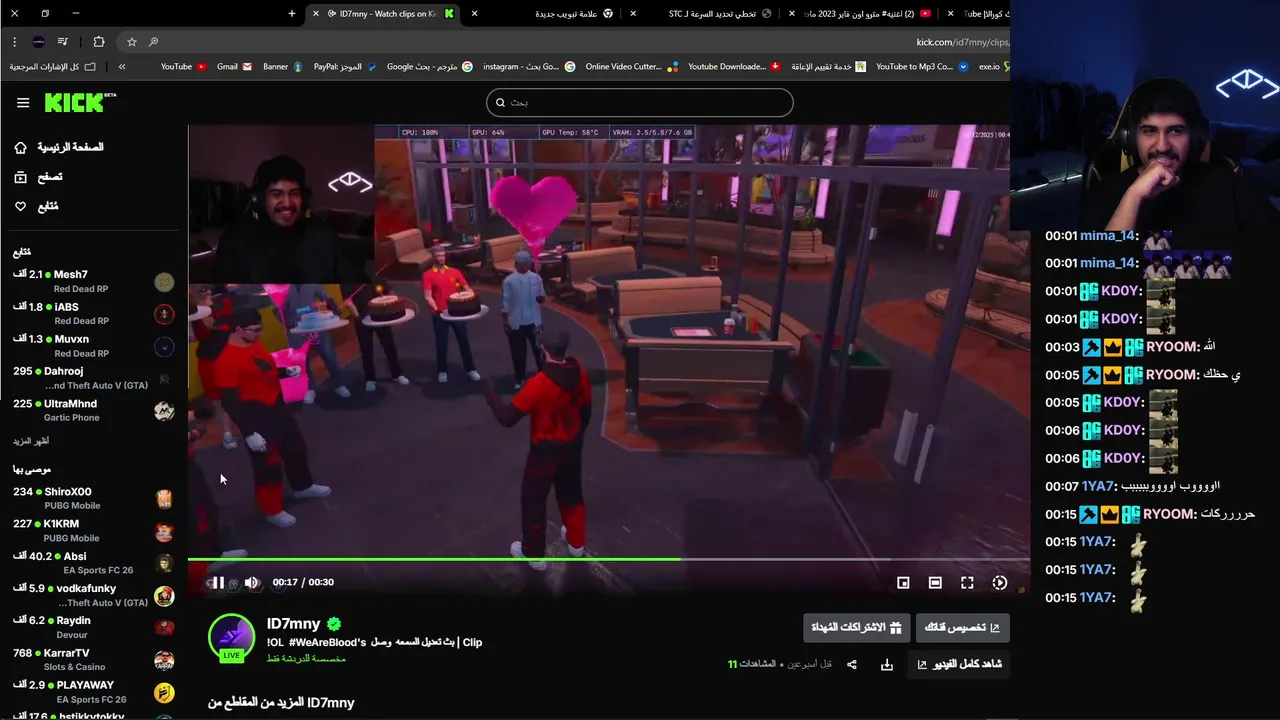The height and width of the screenshot is (720, 1280).
Task: Open the browser extensions puzzle icon
Action: click(98, 42)
